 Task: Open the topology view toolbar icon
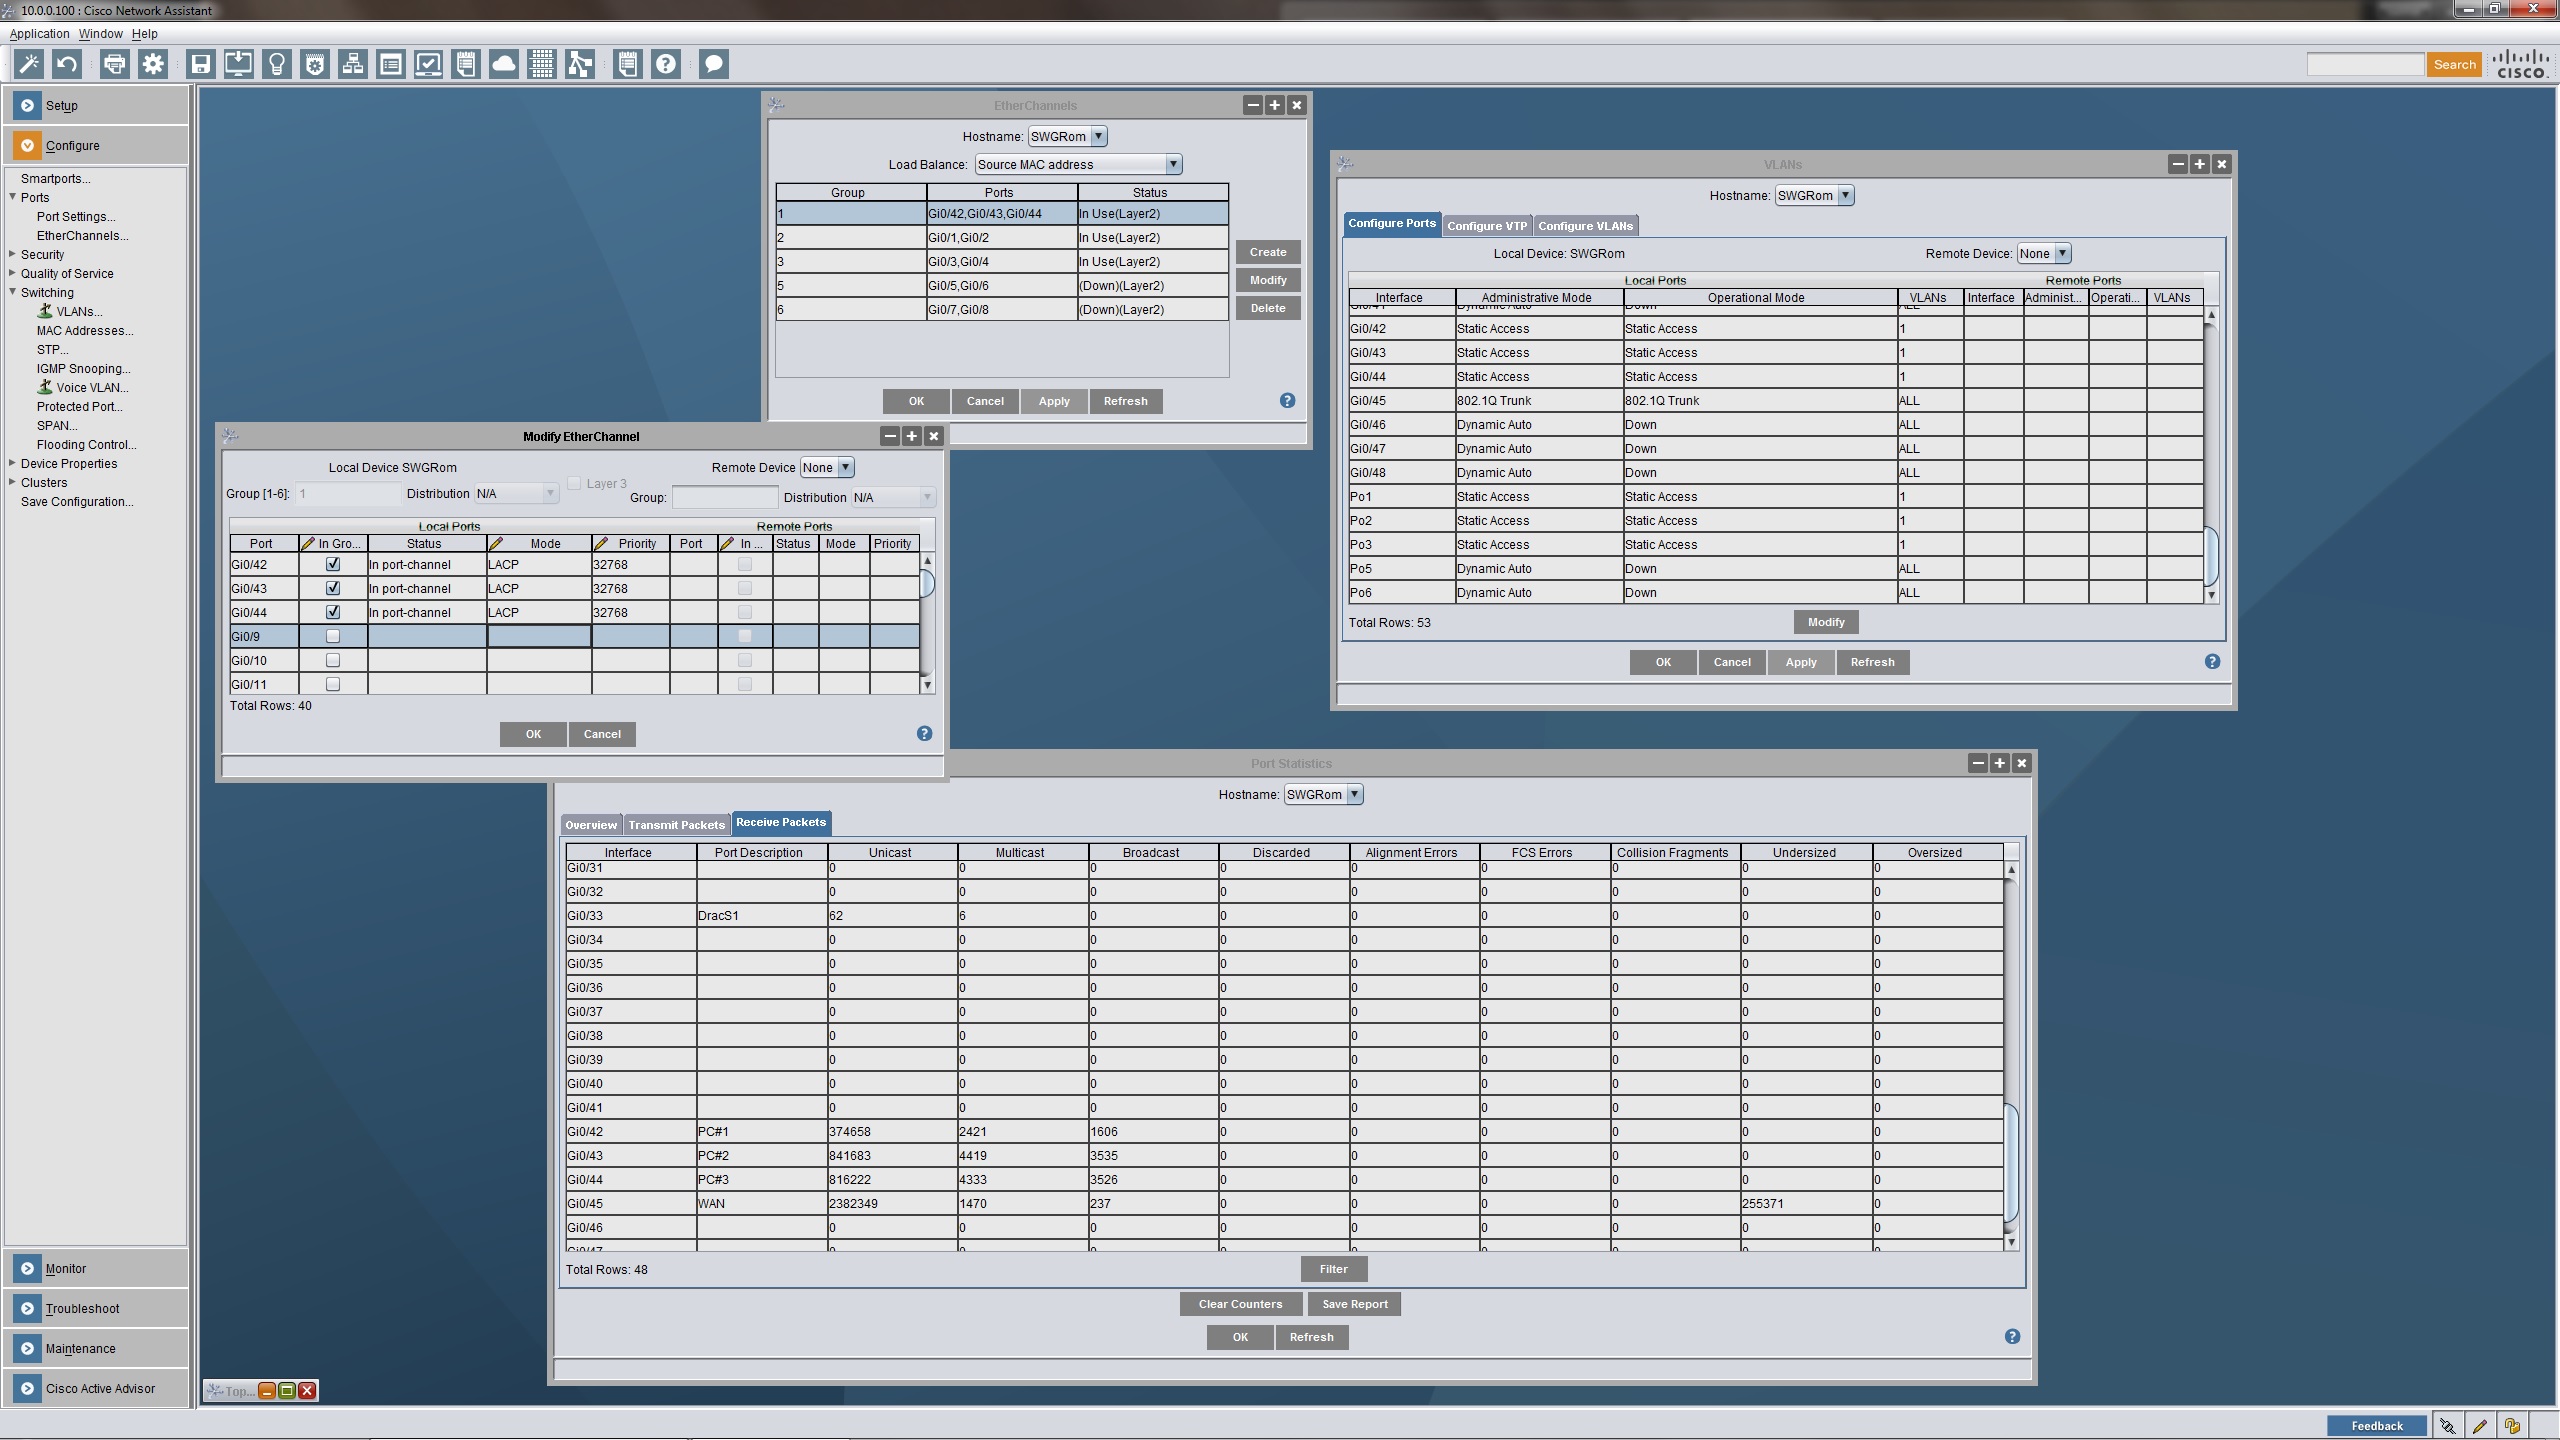[x=353, y=65]
